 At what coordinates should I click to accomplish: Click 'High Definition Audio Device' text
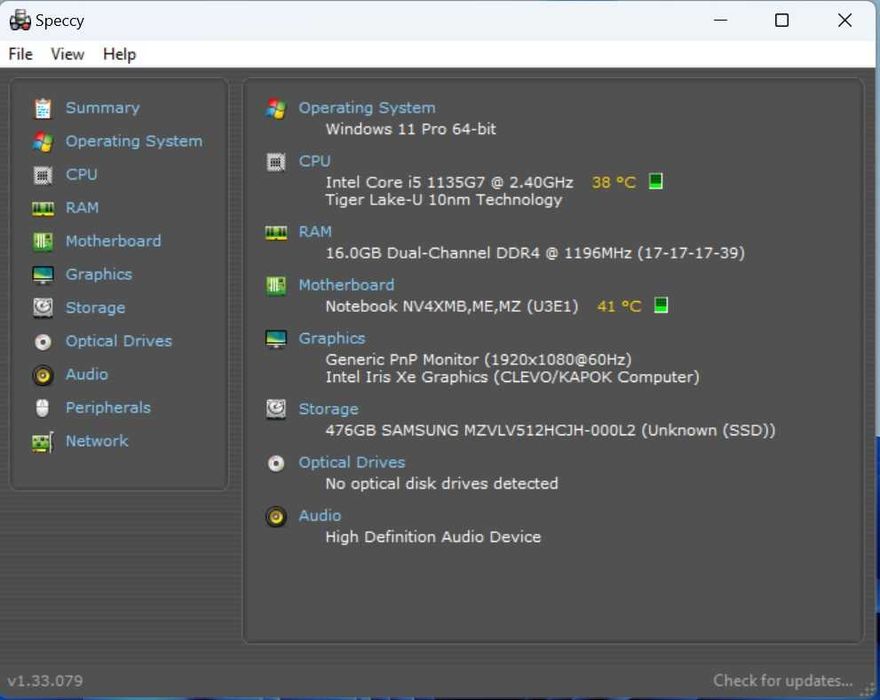point(433,537)
